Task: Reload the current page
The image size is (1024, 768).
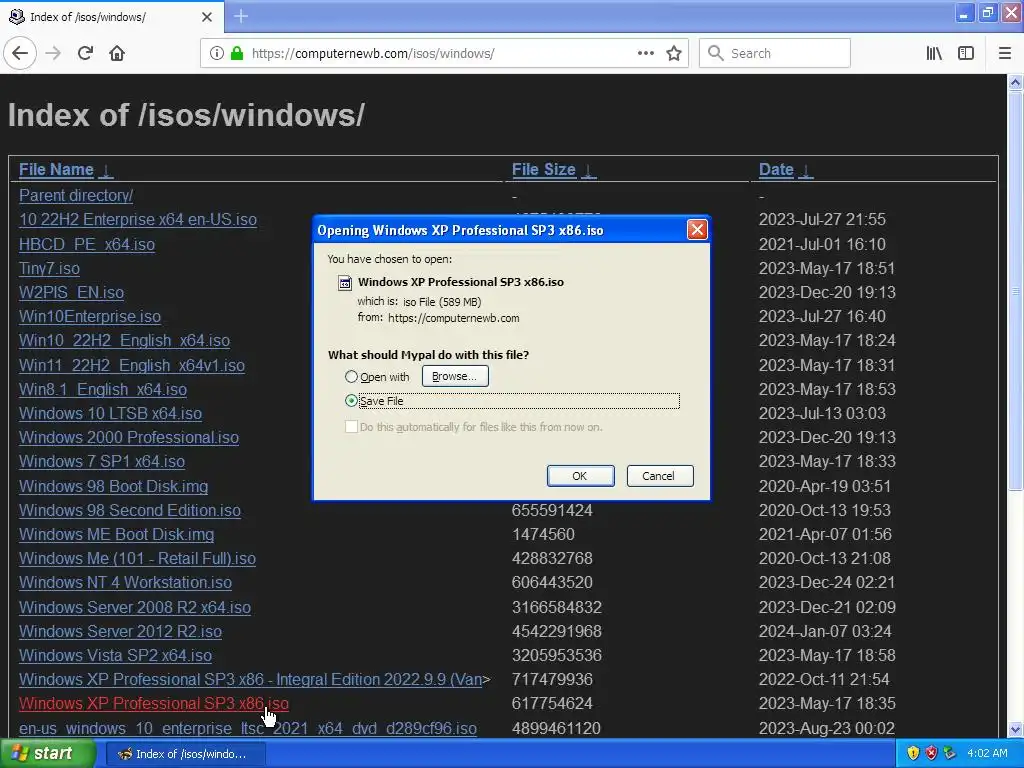Action: pos(85,53)
